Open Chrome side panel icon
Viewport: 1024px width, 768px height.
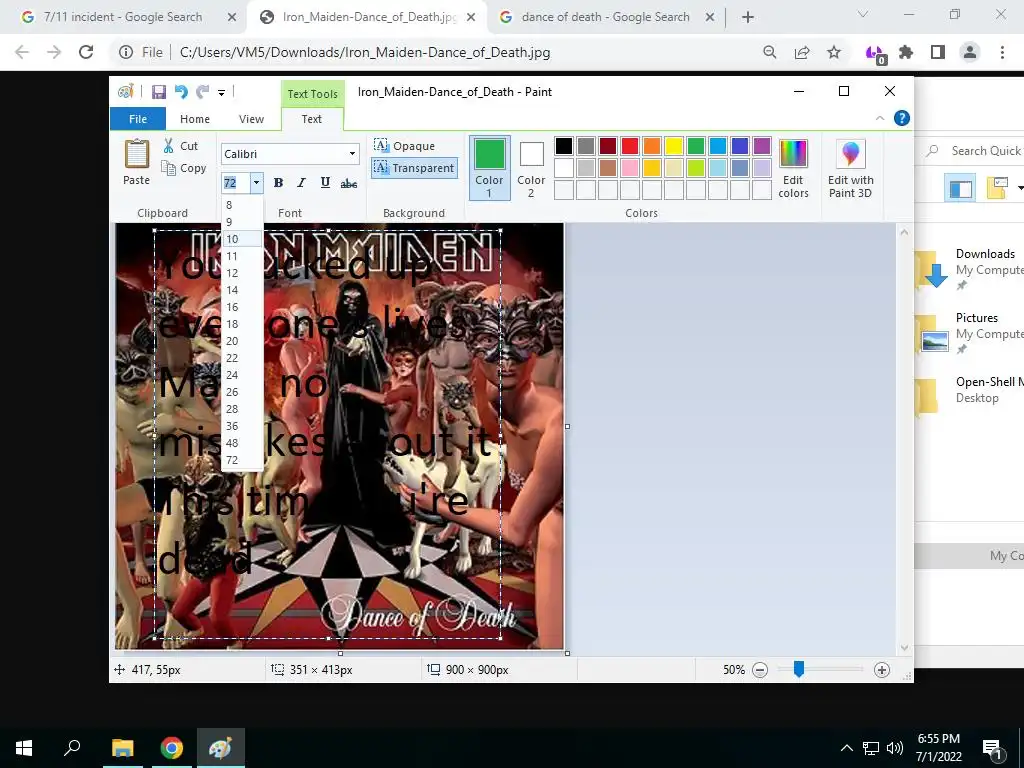pyautogui.click(x=938, y=52)
